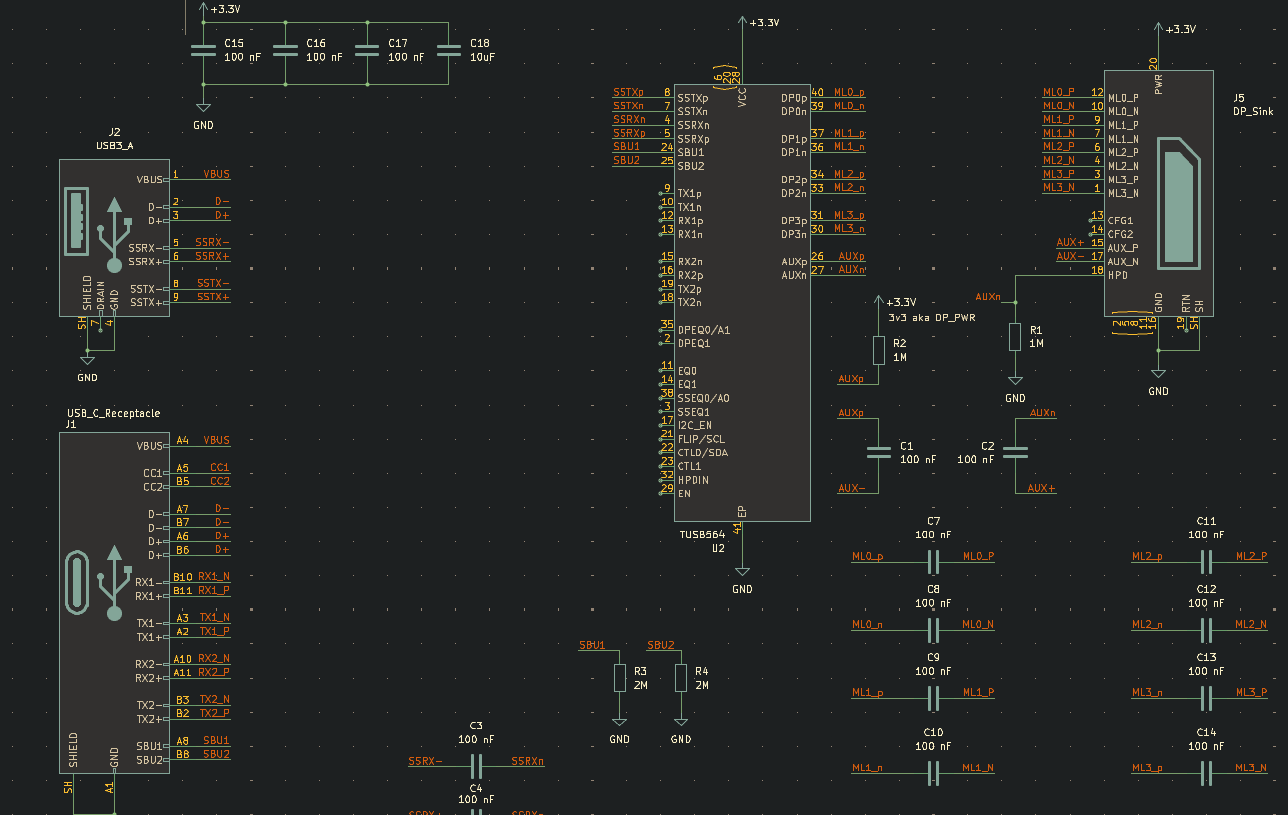Select the C11 capacitor symbol

pyautogui.click(x=1206, y=562)
